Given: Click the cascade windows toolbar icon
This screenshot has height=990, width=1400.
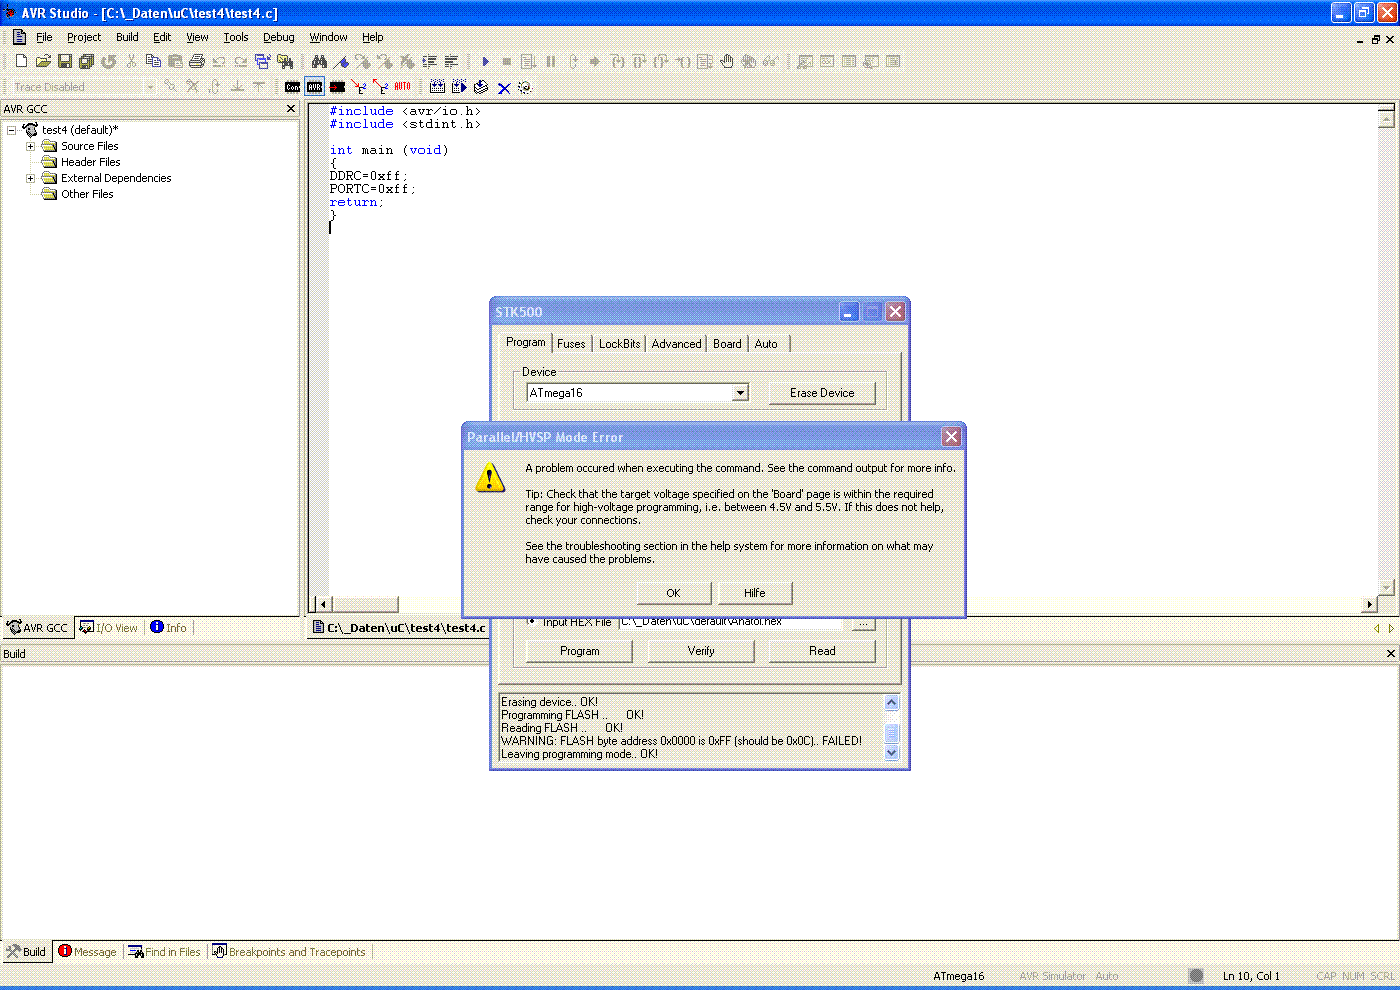Looking at the screenshot, I should (262, 62).
